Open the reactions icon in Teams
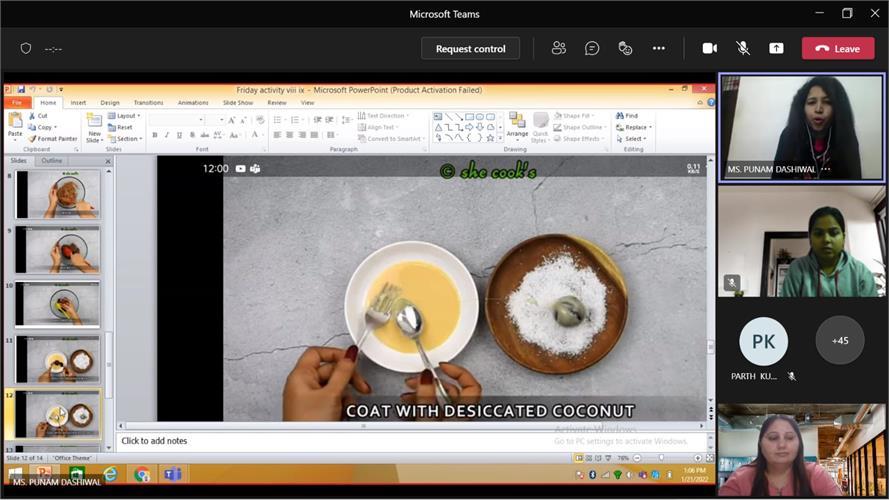Viewport: 889px width, 500px height. click(x=625, y=48)
